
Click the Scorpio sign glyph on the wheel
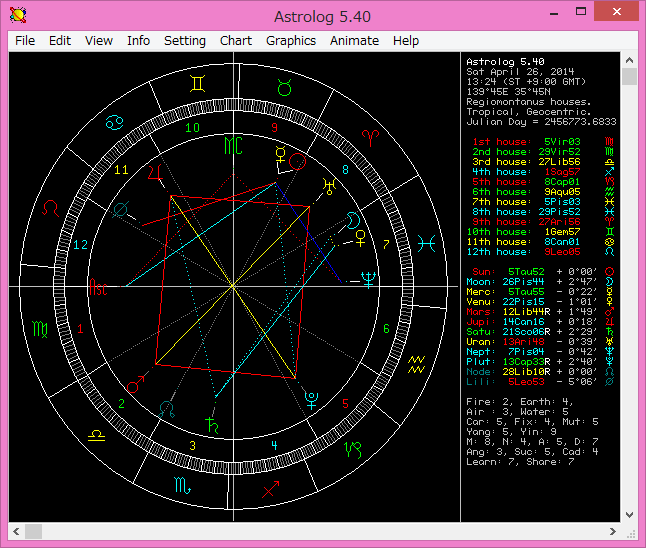coord(183,485)
